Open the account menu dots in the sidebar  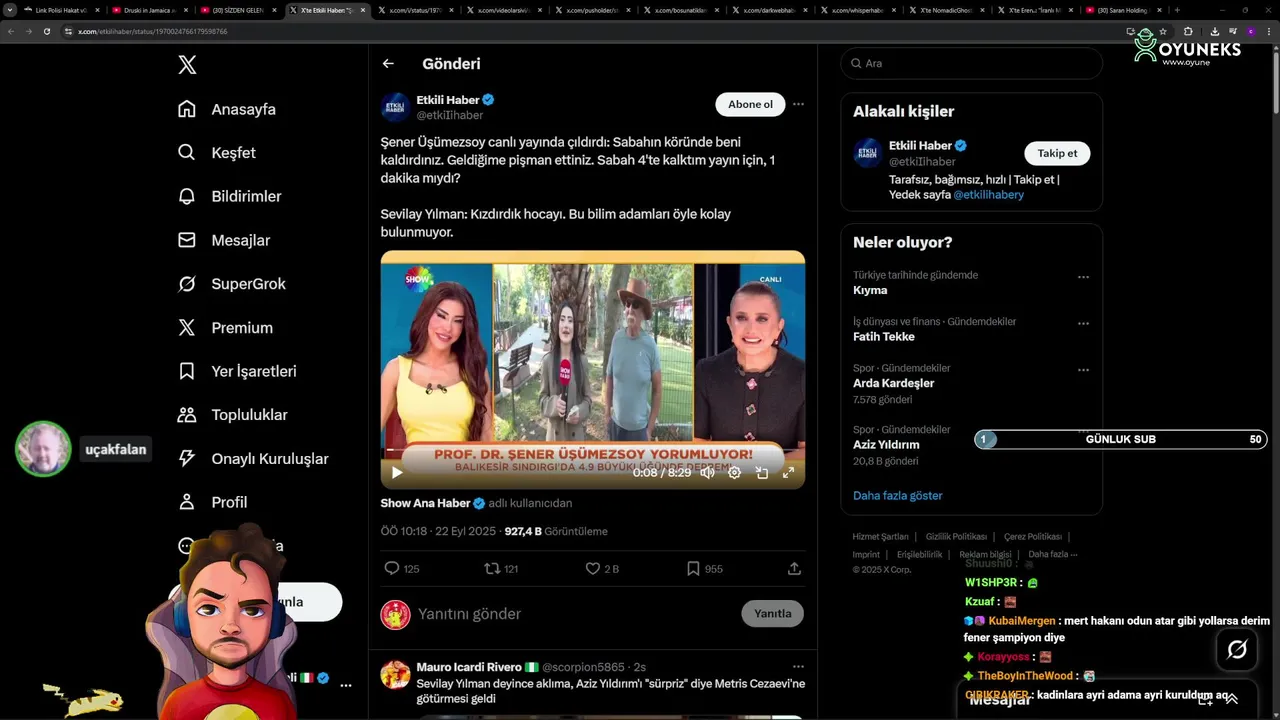point(346,686)
